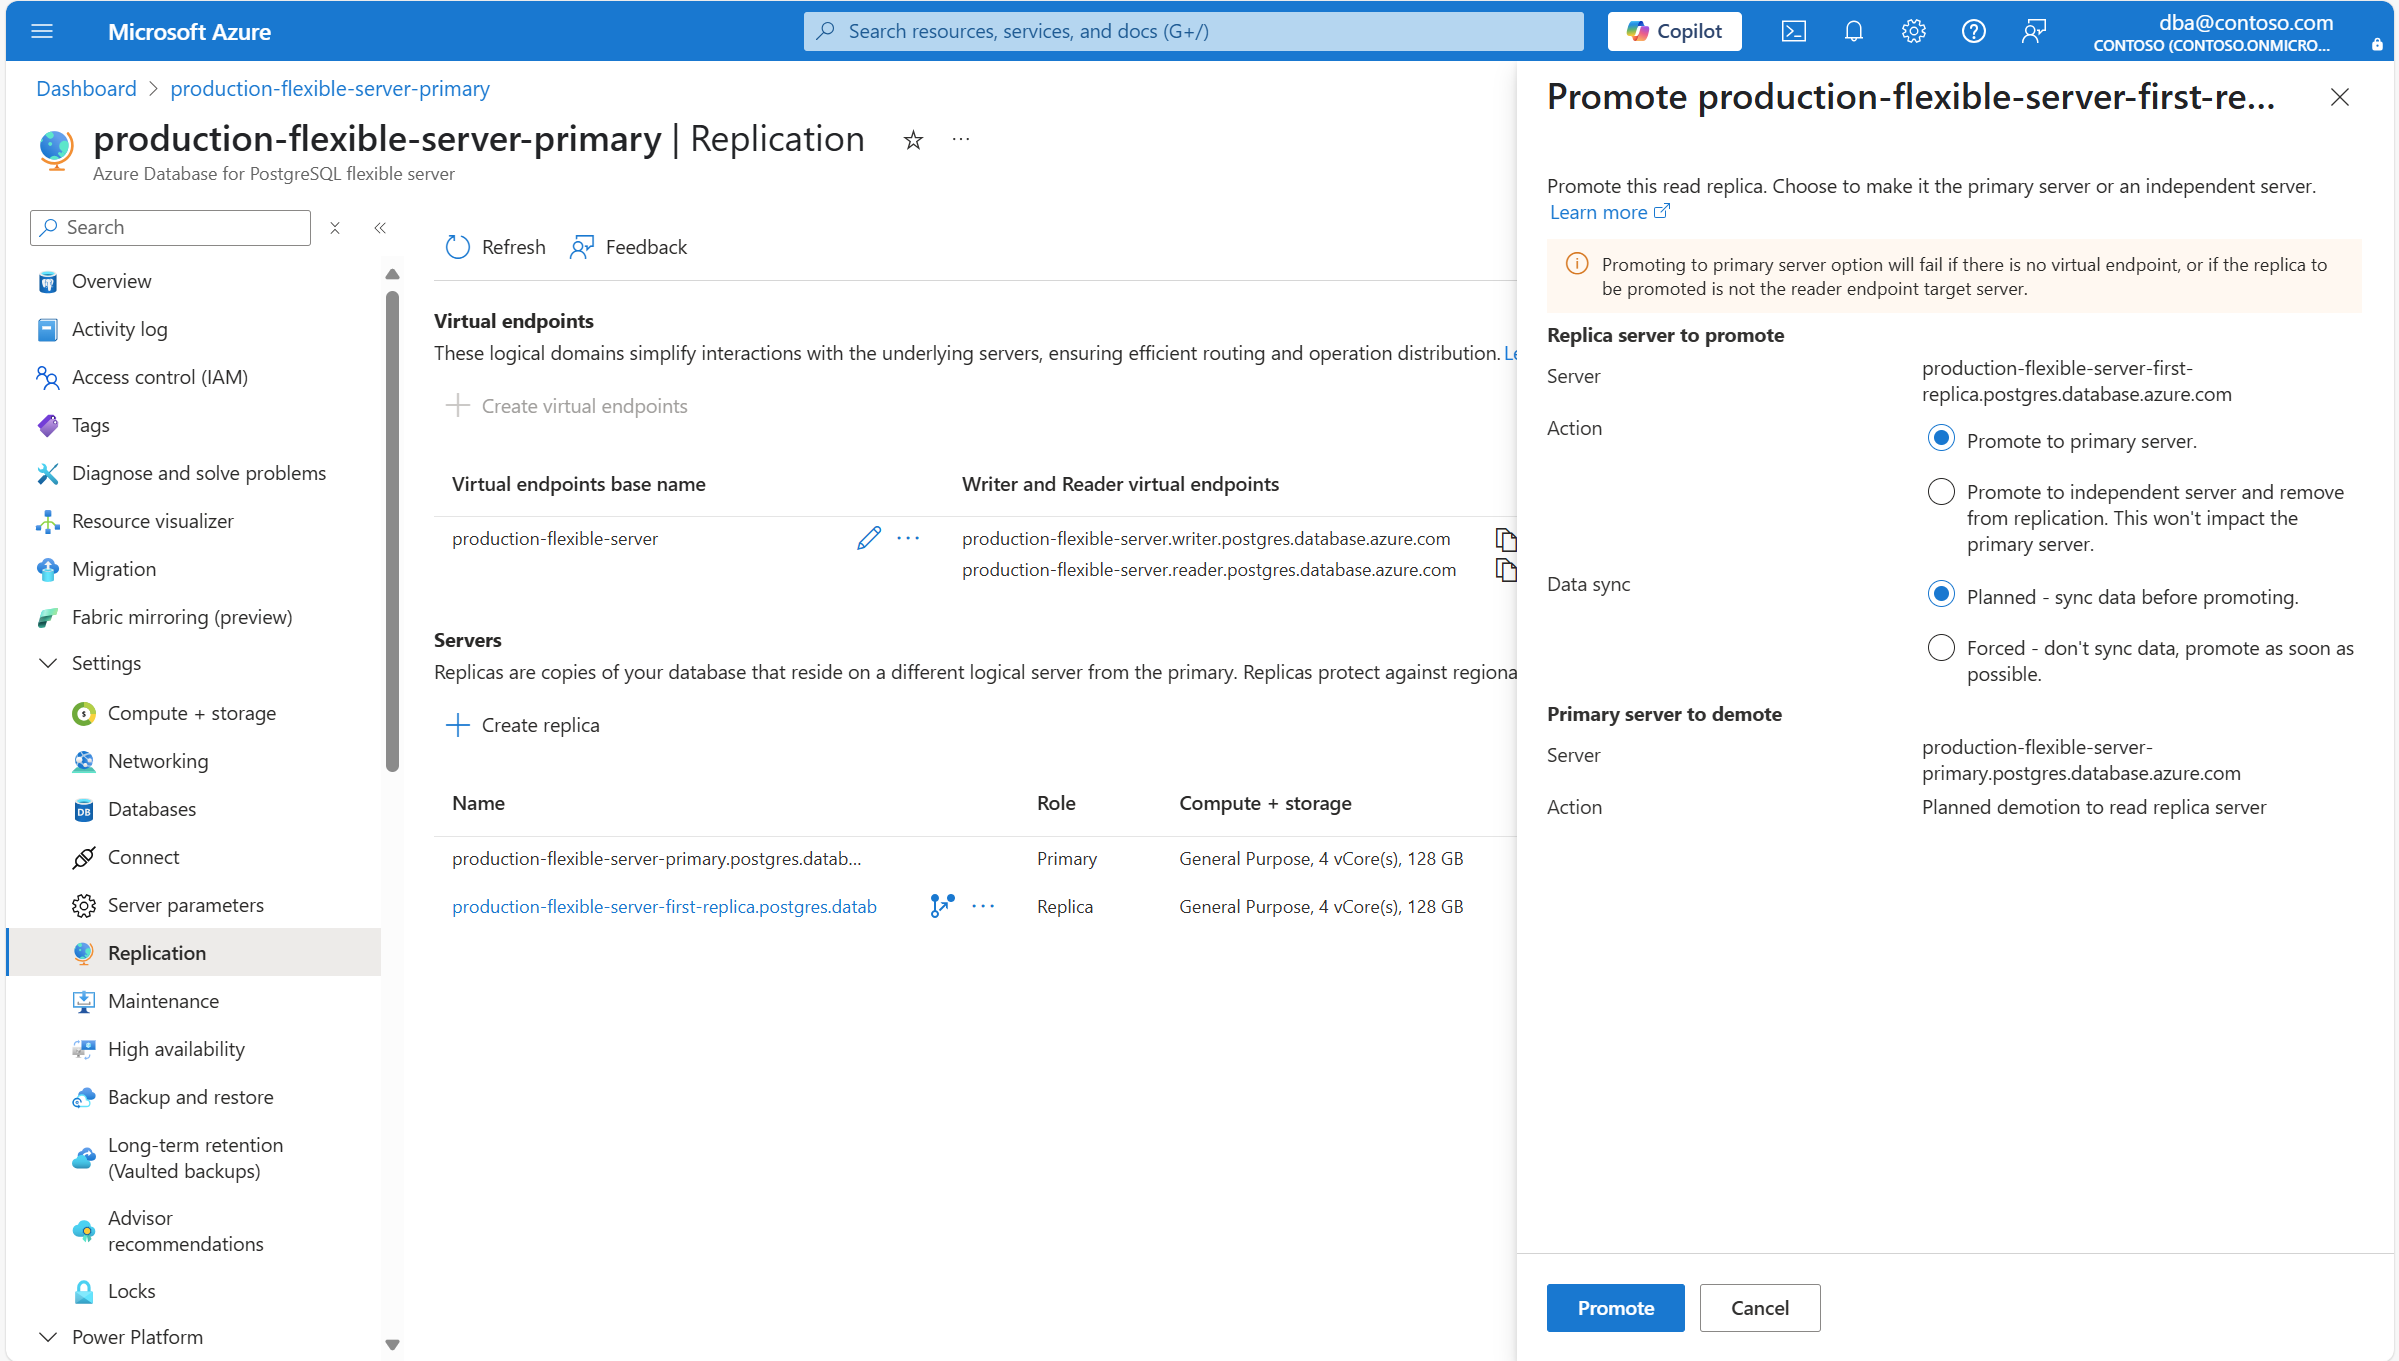Click the edit pencil for virtual endpoint
The image size is (2399, 1361).
pyautogui.click(x=868, y=538)
